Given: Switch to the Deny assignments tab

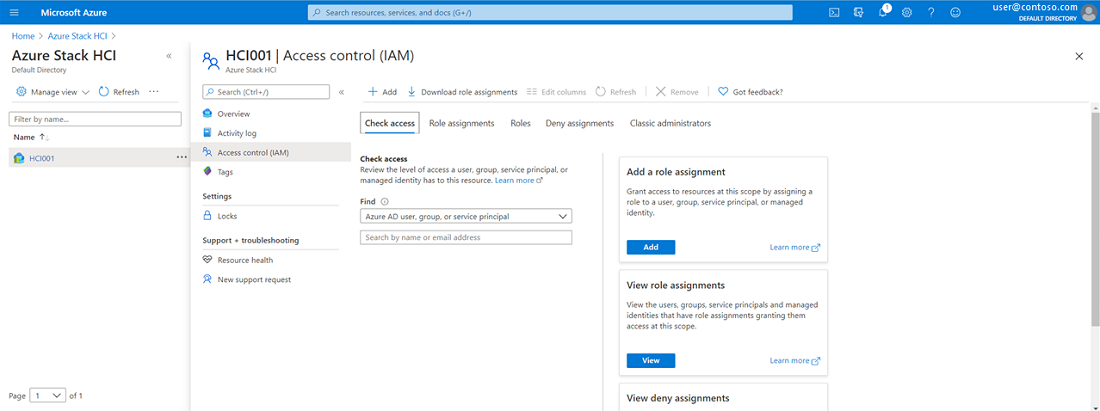Looking at the screenshot, I should (579, 123).
